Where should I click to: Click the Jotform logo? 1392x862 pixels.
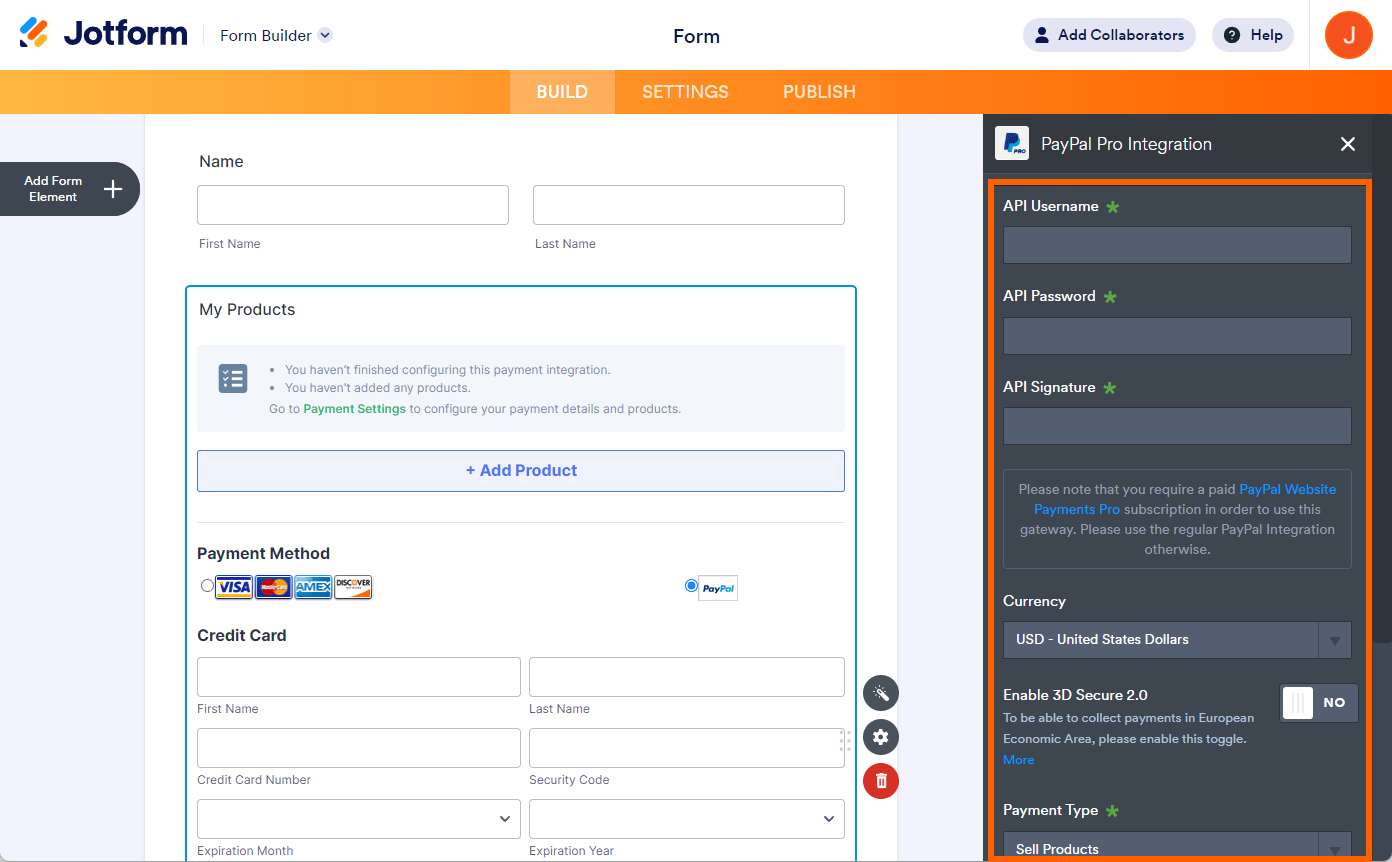[x=103, y=34]
